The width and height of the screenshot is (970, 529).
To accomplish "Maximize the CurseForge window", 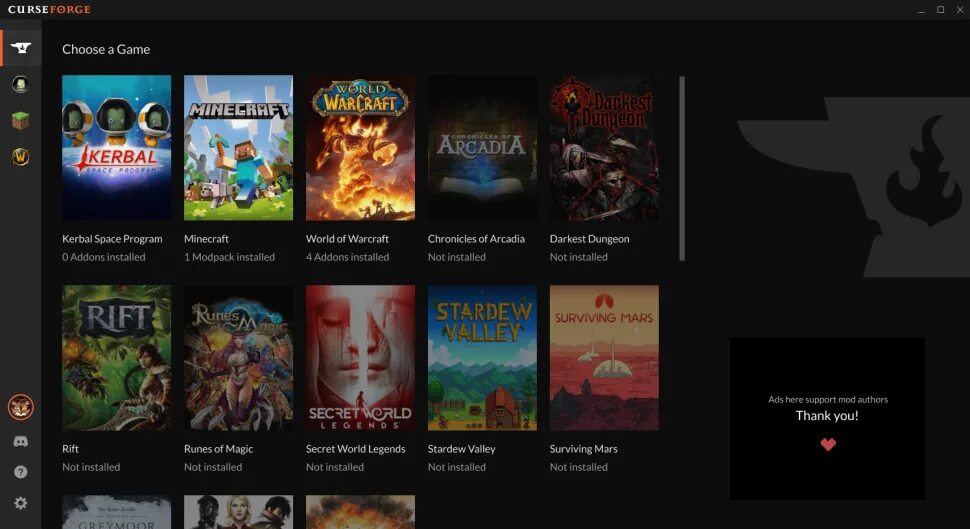I will tap(940, 10).
